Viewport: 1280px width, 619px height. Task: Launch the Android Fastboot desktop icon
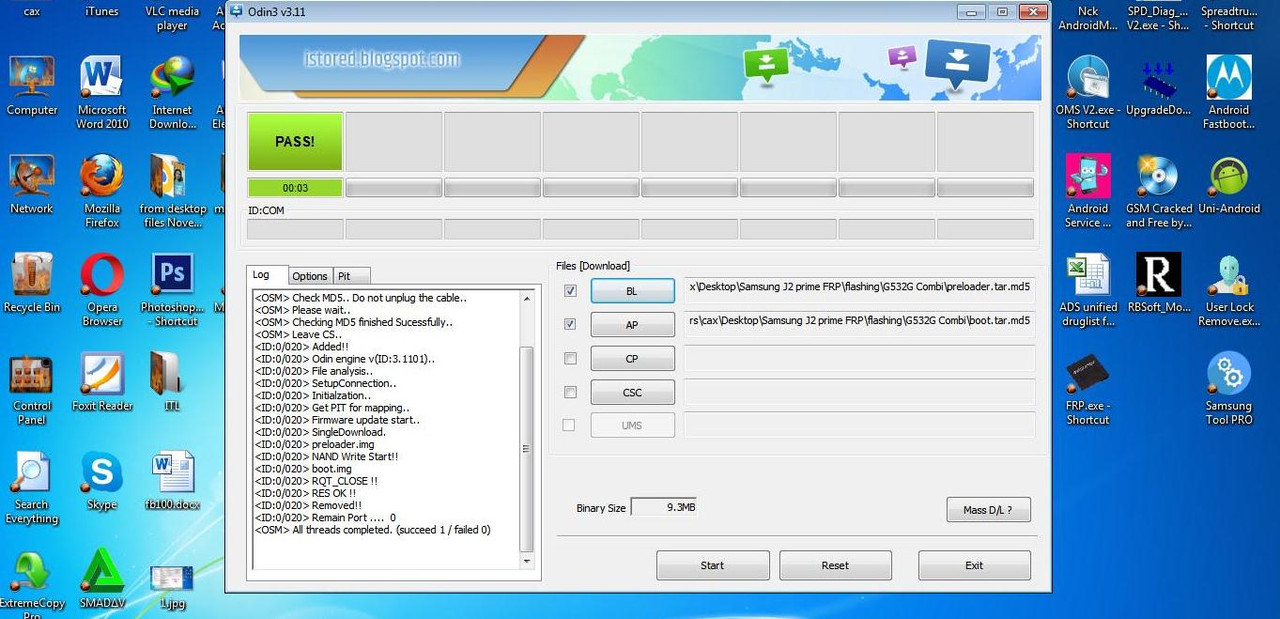coord(1229,92)
